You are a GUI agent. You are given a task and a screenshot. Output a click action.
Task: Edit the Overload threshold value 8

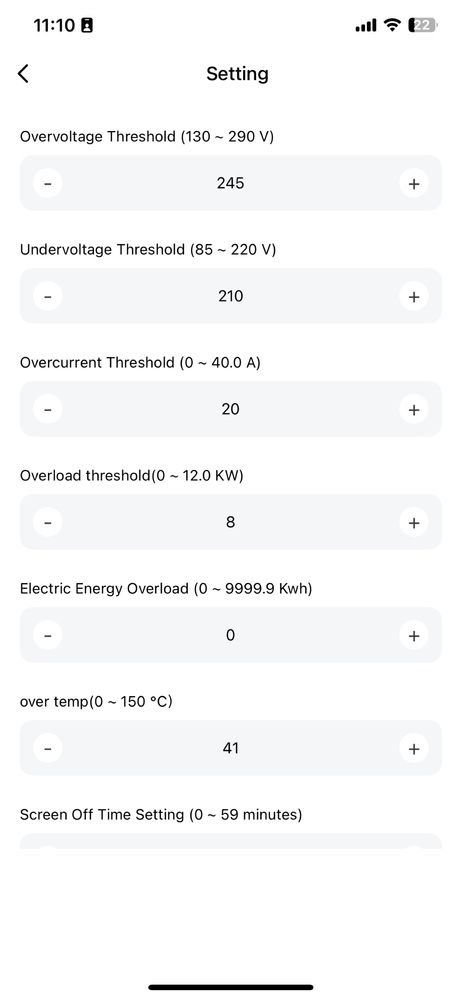(x=231, y=522)
